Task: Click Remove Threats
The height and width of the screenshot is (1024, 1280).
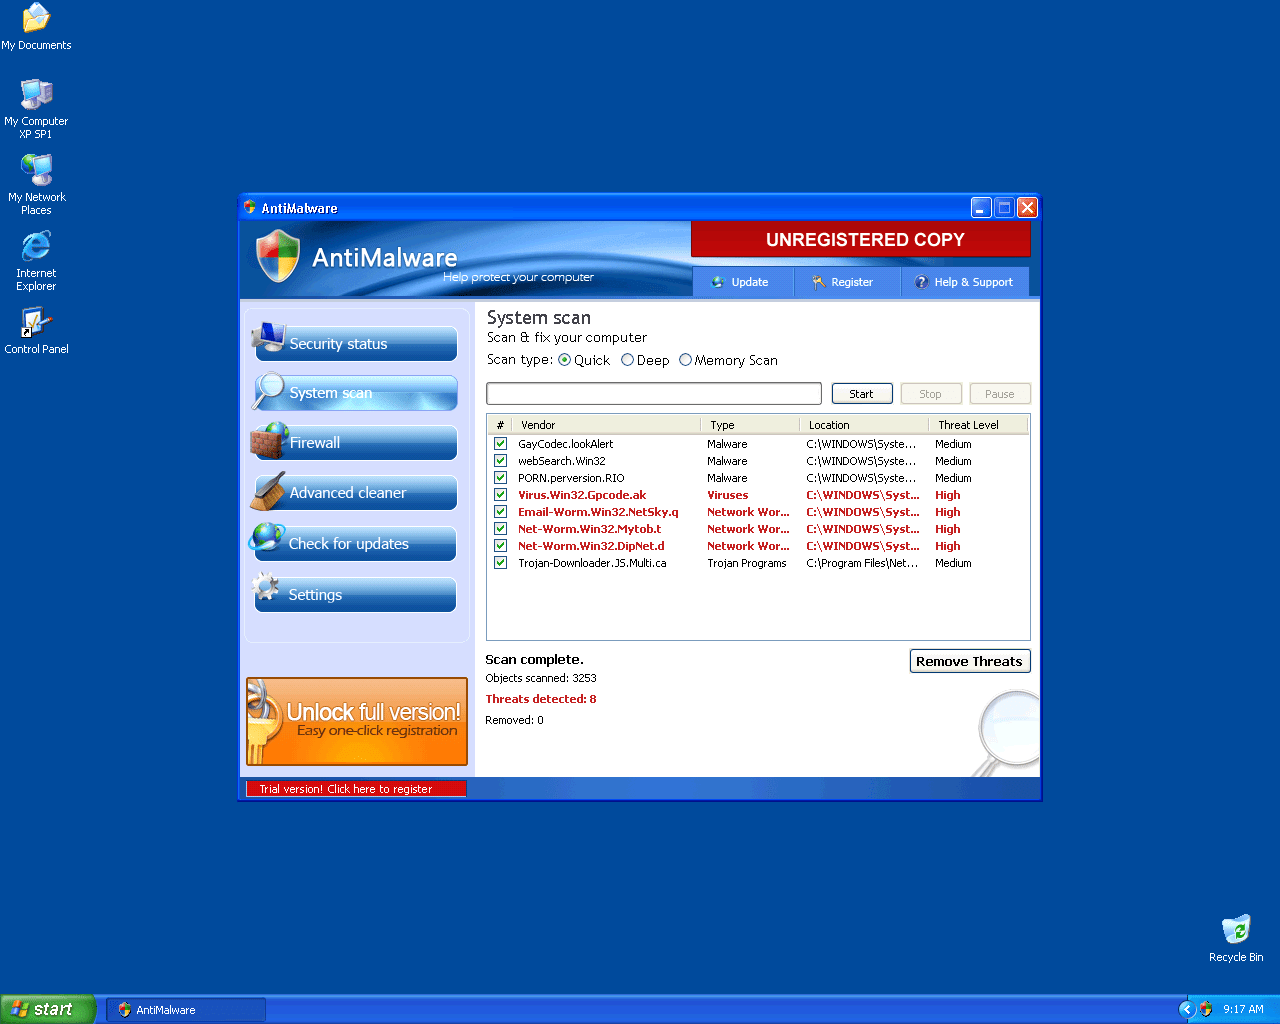Action: click(x=969, y=660)
